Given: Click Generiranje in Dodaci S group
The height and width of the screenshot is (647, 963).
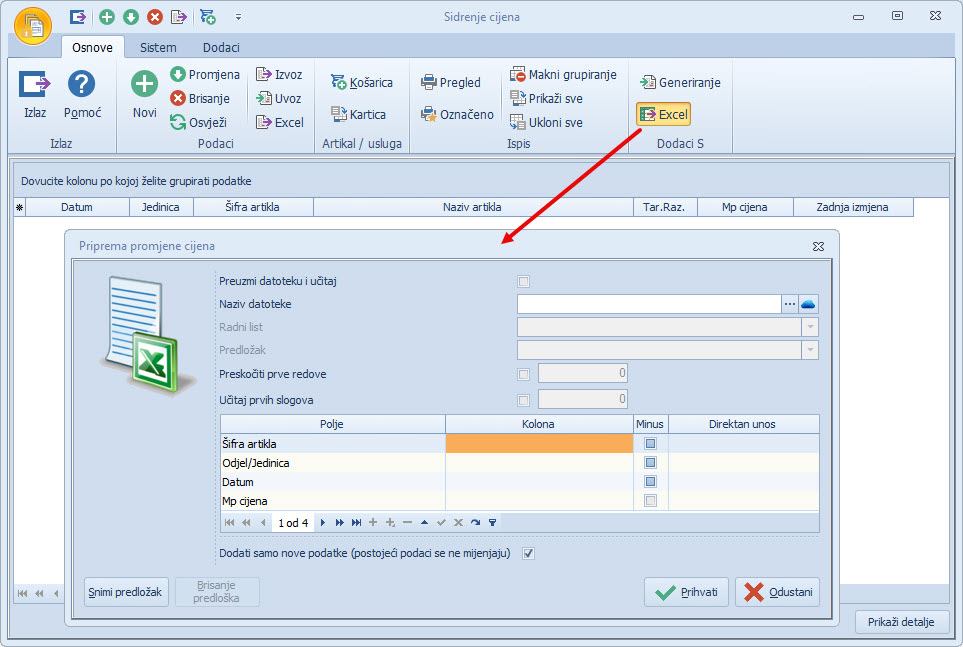Looking at the screenshot, I should (648, 82).
